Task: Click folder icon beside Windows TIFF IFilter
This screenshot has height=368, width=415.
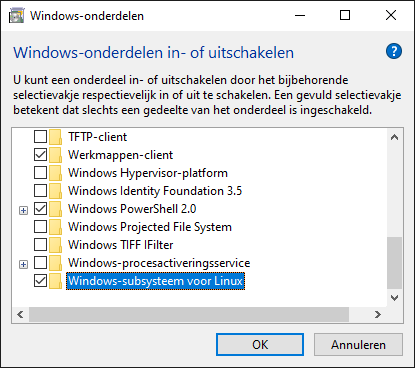Action: 55,245
